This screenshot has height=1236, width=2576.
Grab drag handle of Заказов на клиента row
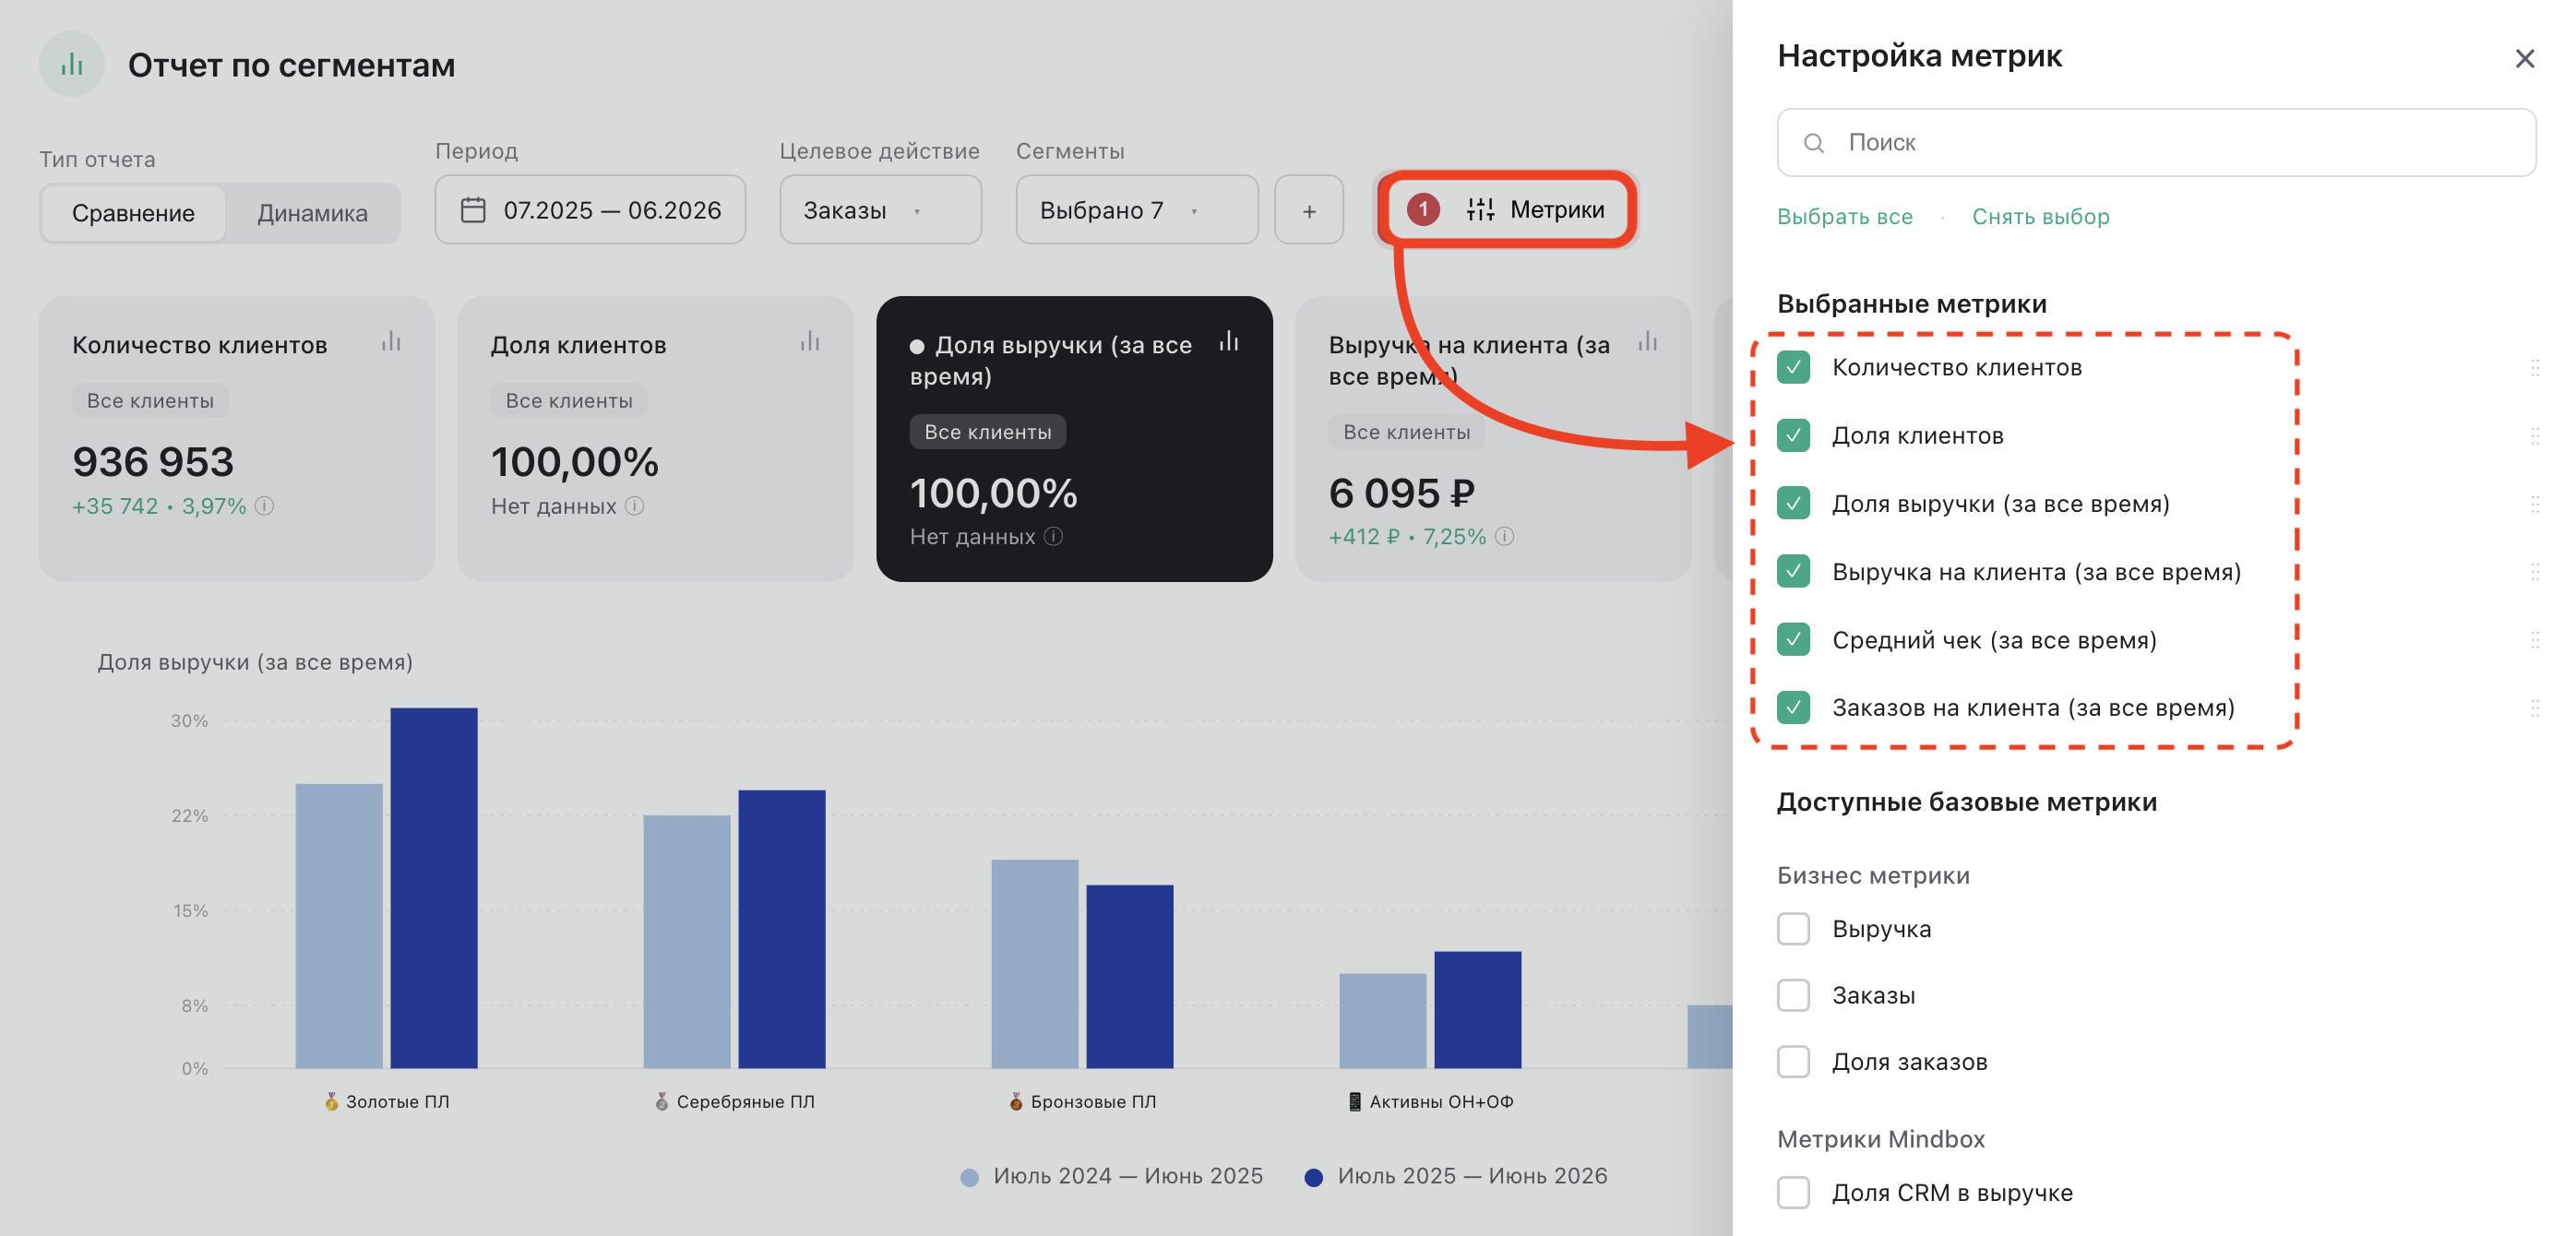tap(2535, 708)
